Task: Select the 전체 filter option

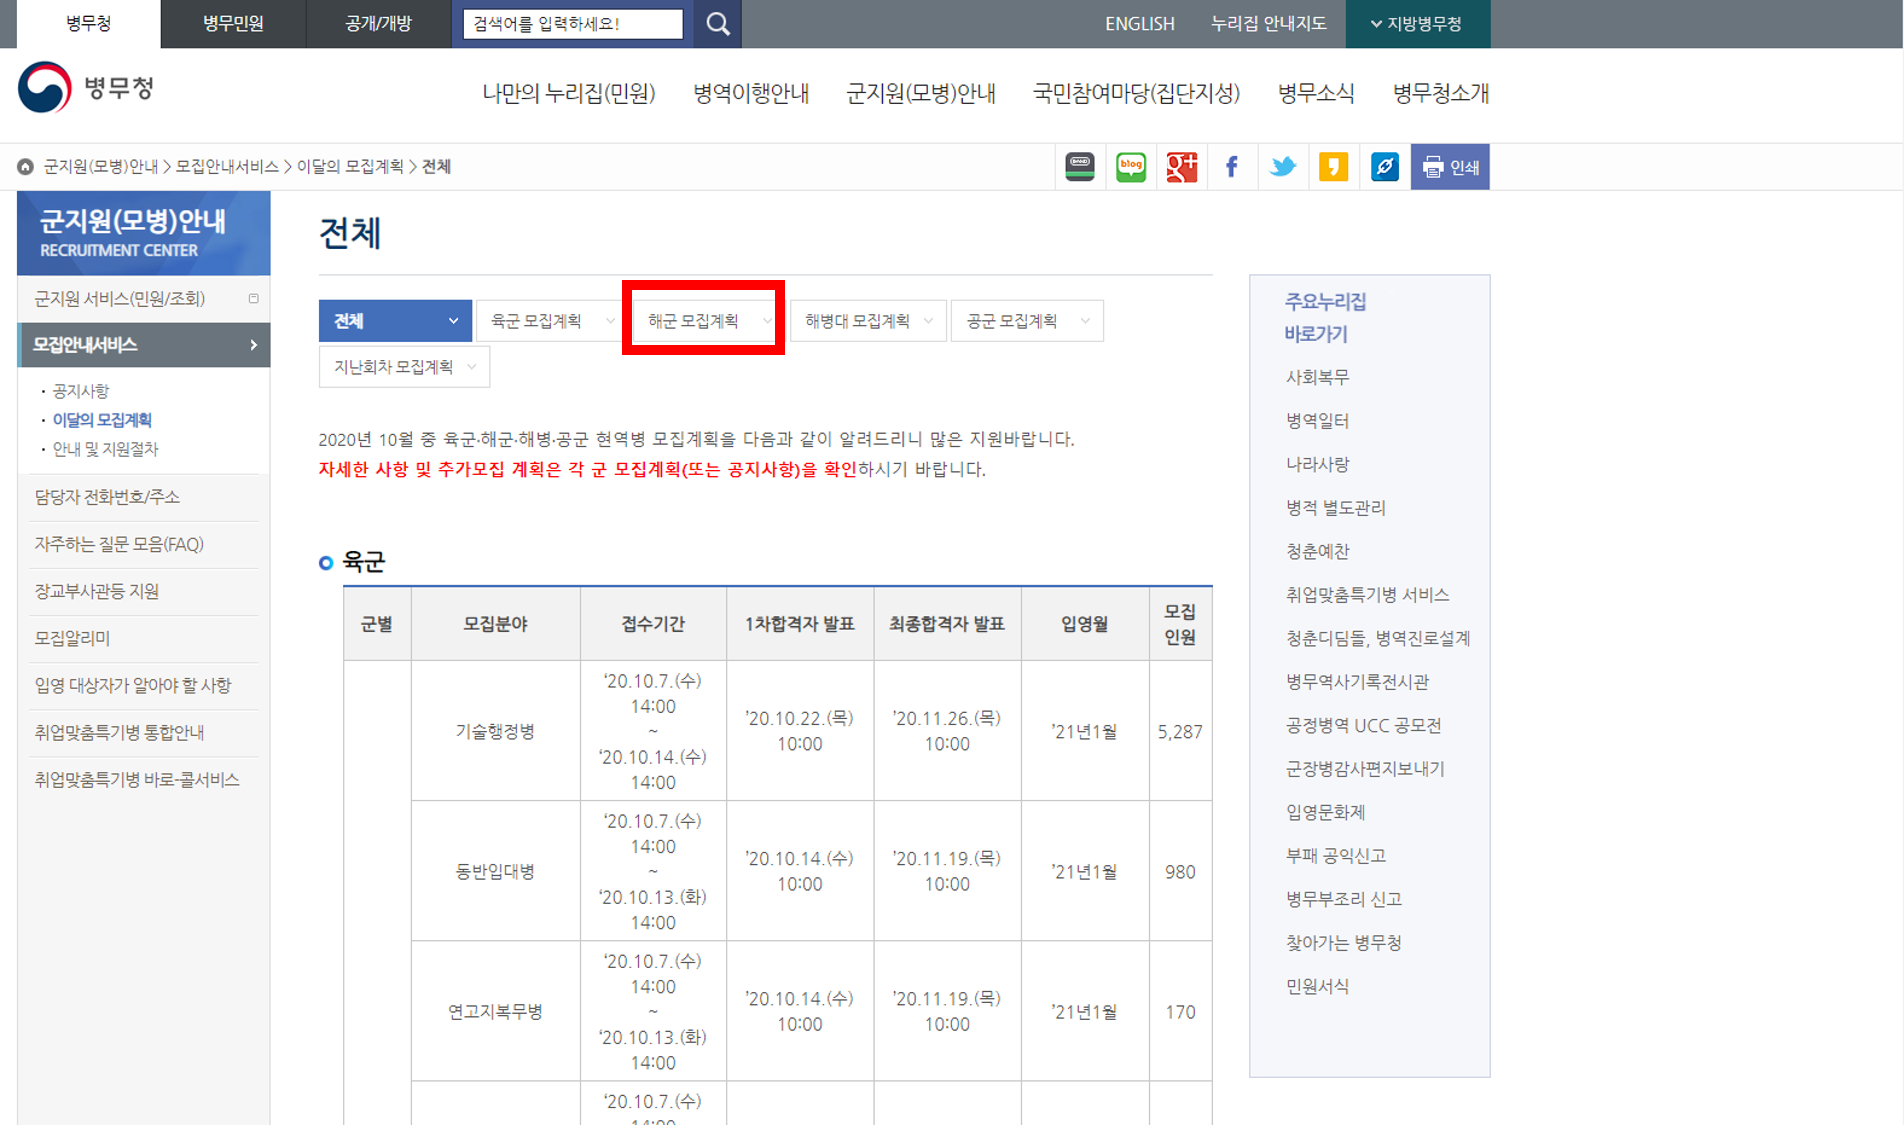Action: point(395,320)
